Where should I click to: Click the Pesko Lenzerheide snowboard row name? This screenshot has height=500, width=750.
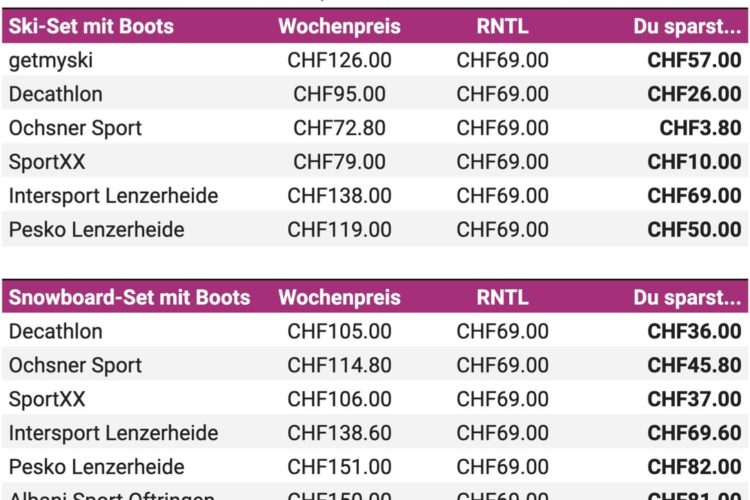[x=96, y=467]
